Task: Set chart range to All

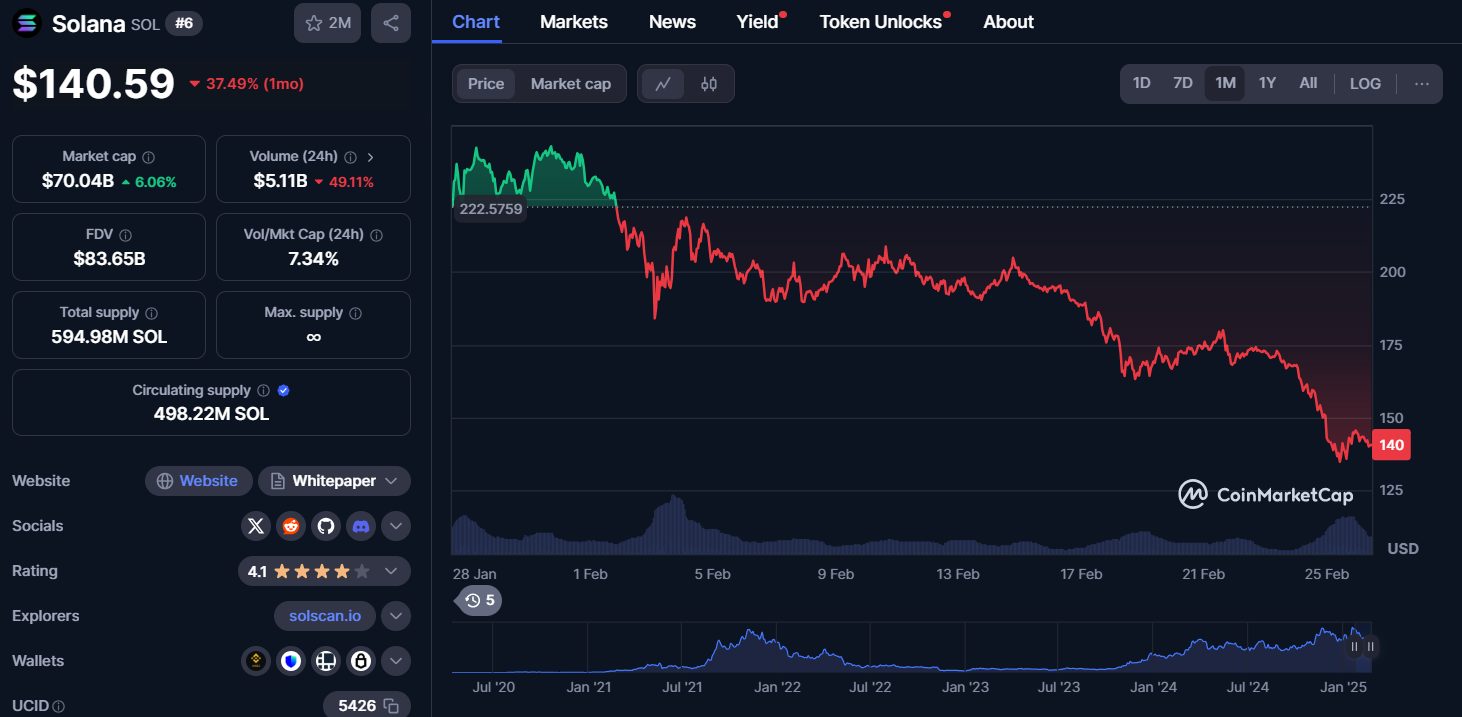Action: tap(1308, 84)
